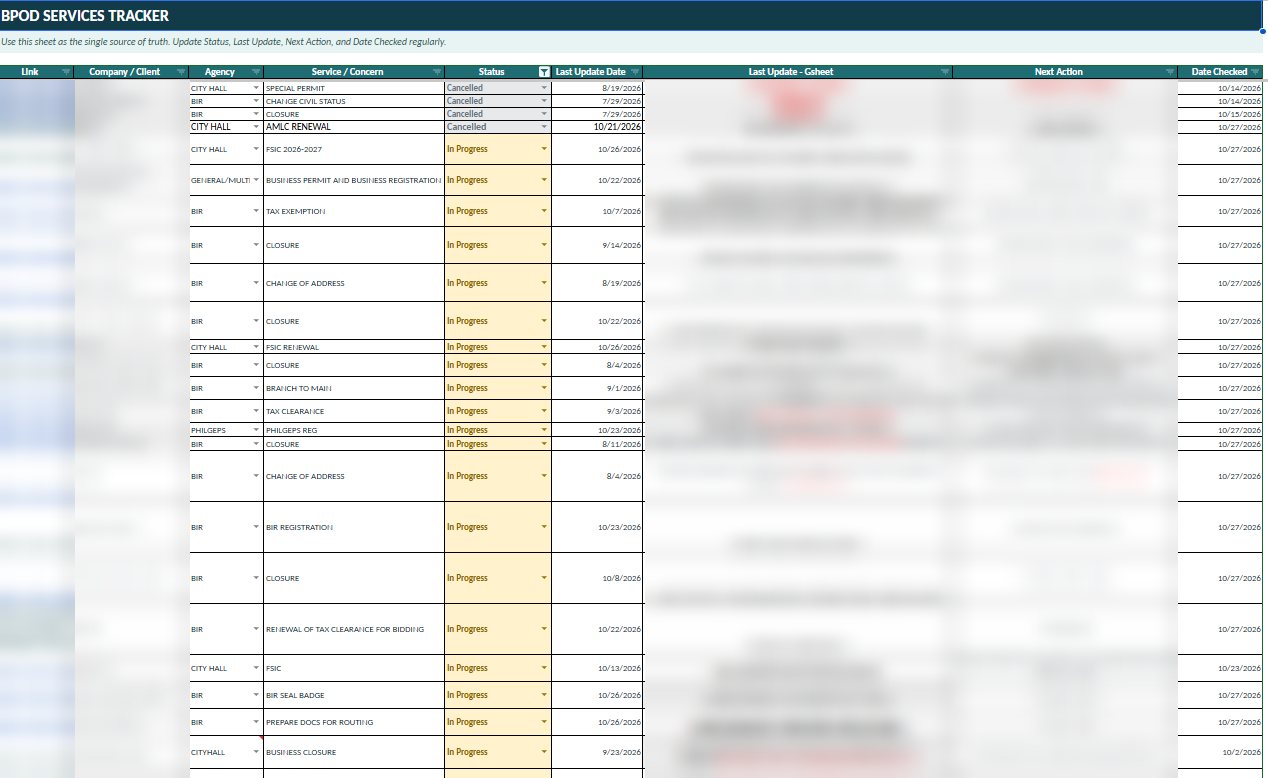Expand the Status dropdown for BIR SEAL BADGE row
The image size is (1268, 778).
544,695
